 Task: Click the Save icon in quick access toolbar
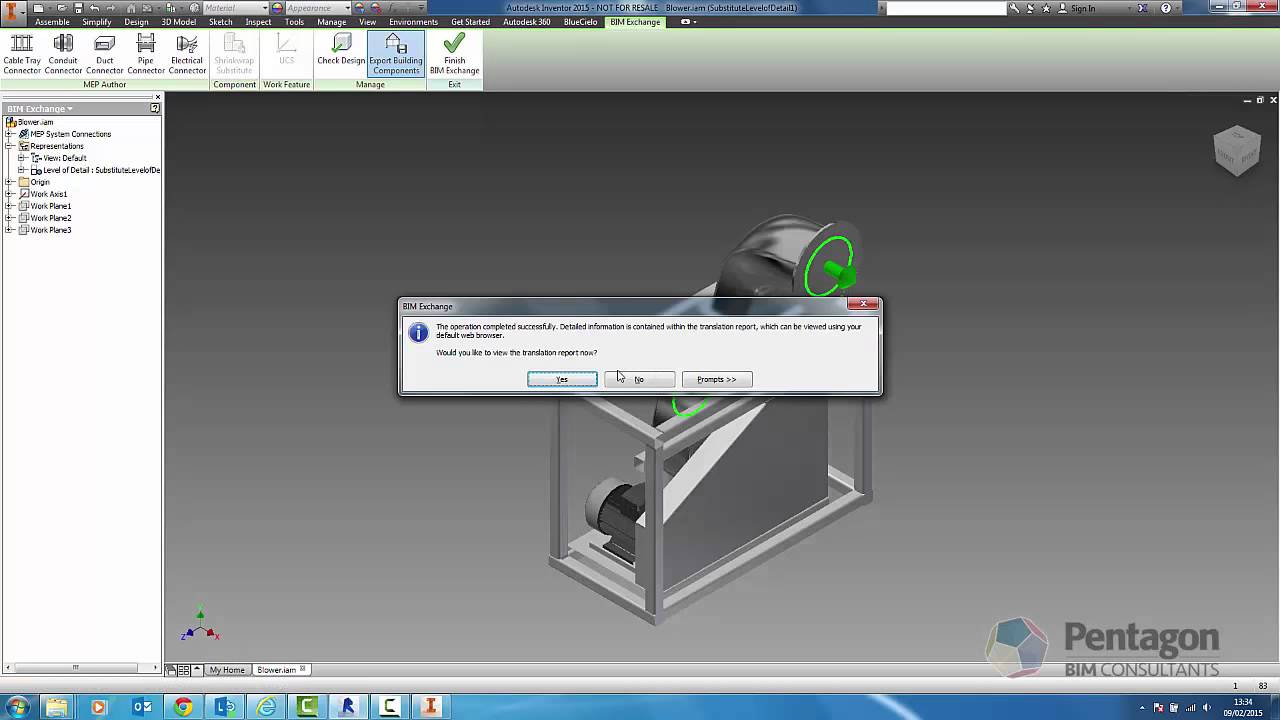coord(77,8)
